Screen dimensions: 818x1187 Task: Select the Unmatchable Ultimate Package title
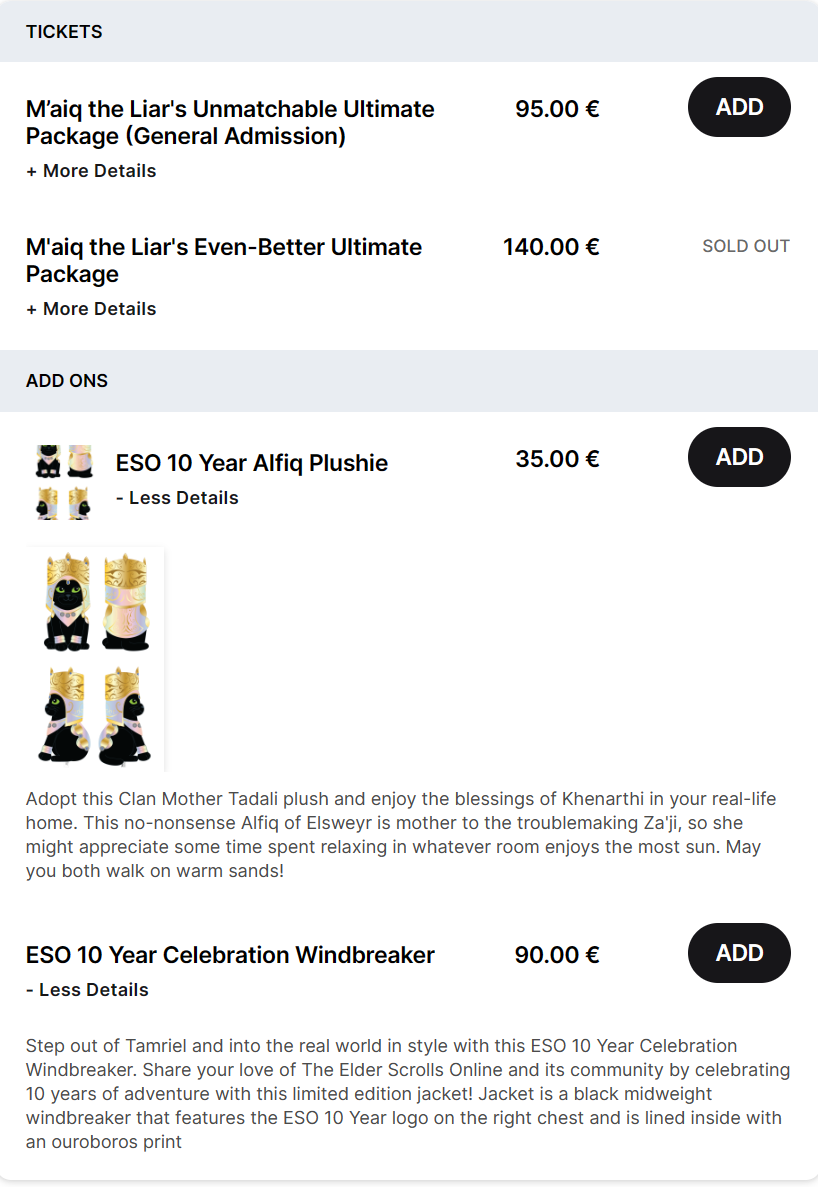point(230,122)
